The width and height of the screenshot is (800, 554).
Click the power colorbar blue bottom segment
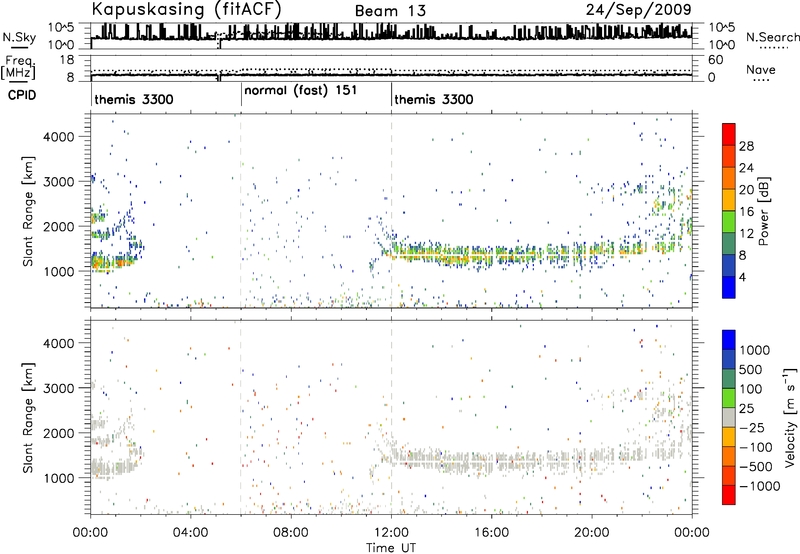(x=729, y=287)
